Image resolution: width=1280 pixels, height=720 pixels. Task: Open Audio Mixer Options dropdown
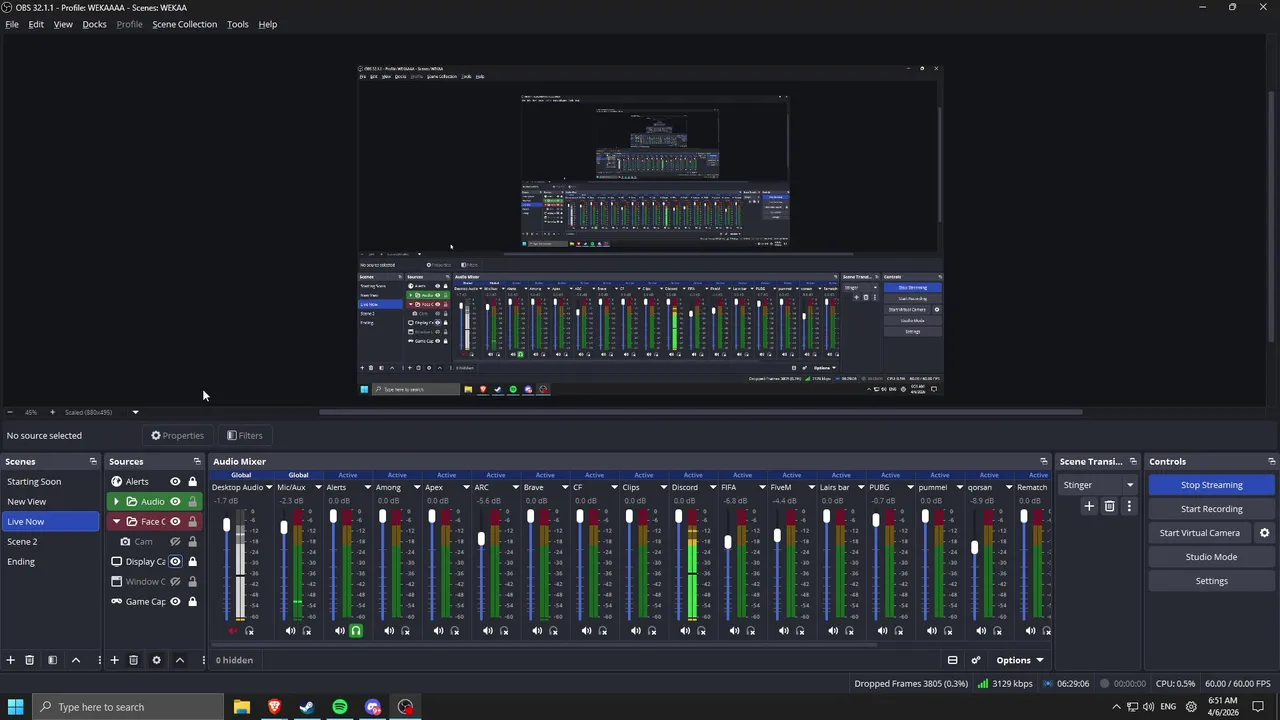[x=1019, y=660]
